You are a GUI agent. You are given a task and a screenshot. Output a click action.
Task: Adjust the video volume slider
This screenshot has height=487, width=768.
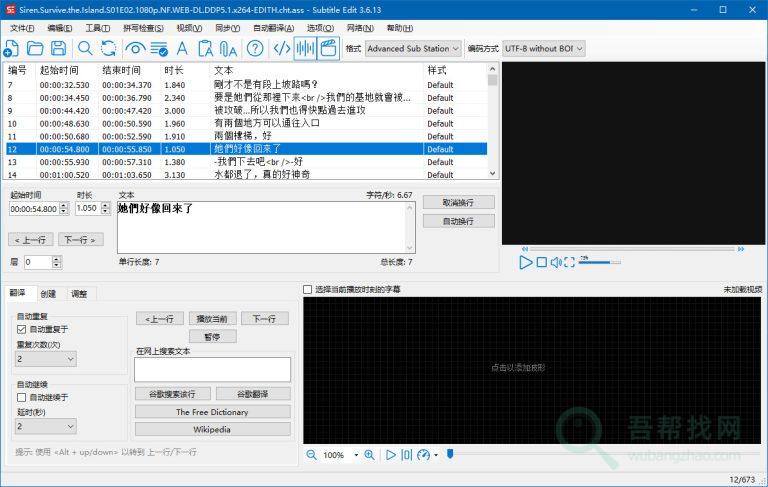tap(595, 262)
